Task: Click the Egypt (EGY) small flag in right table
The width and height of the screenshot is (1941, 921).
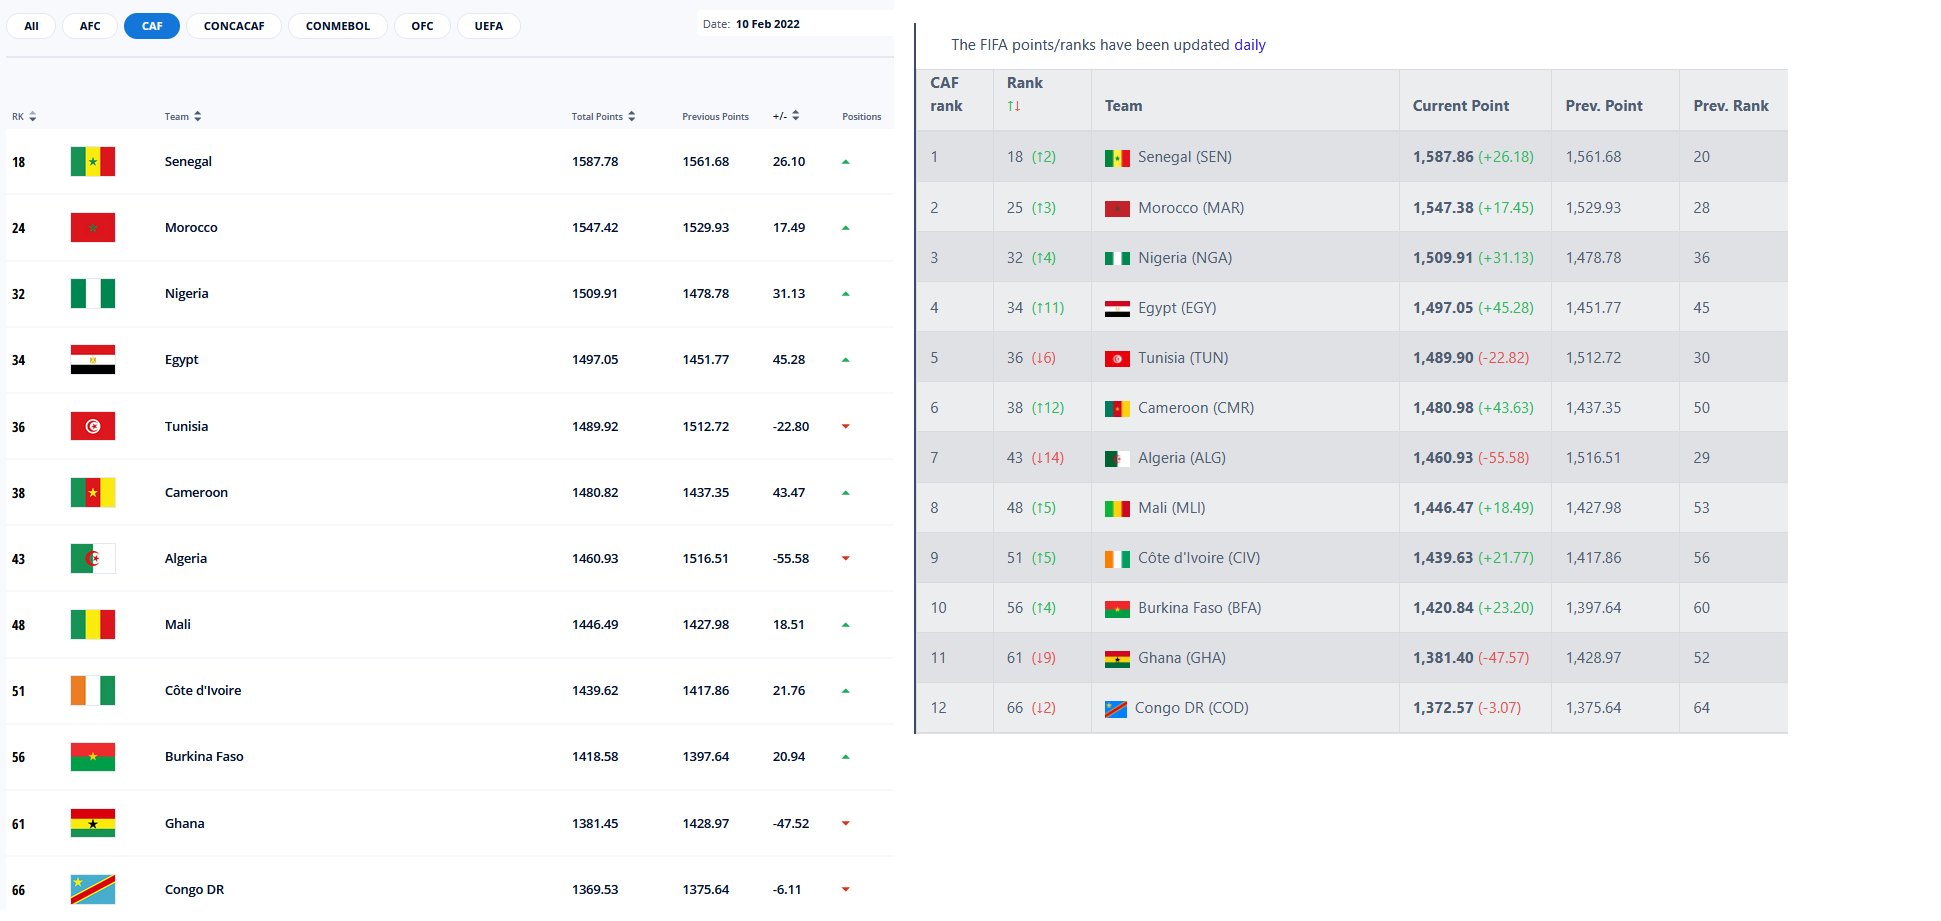Action: click(1117, 308)
